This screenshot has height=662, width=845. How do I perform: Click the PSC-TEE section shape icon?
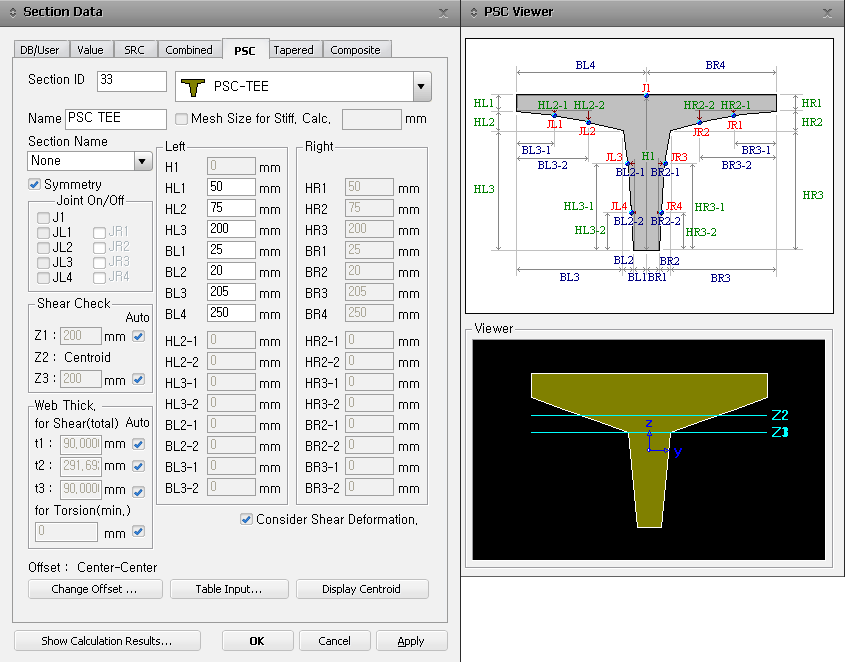(x=193, y=87)
